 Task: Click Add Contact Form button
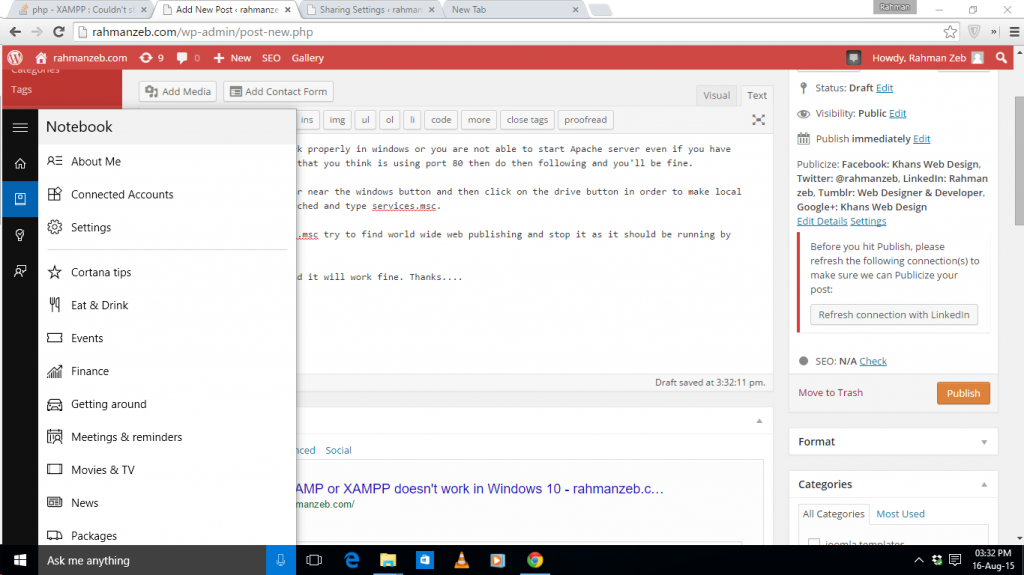click(x=279, y=91)
